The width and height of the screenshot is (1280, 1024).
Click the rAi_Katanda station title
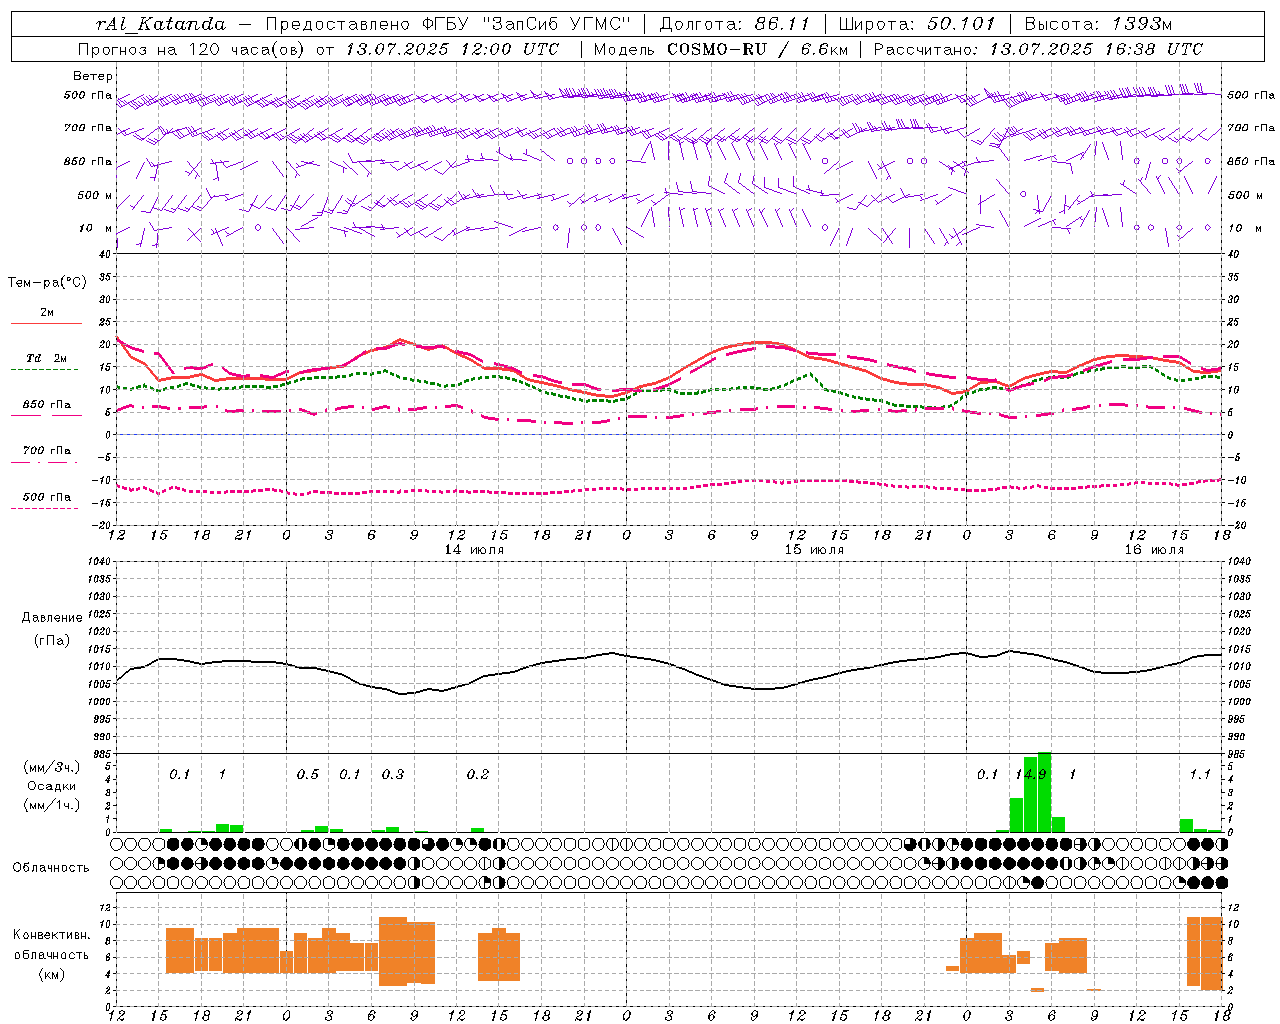pyautogui.click(x=161, y=24)
